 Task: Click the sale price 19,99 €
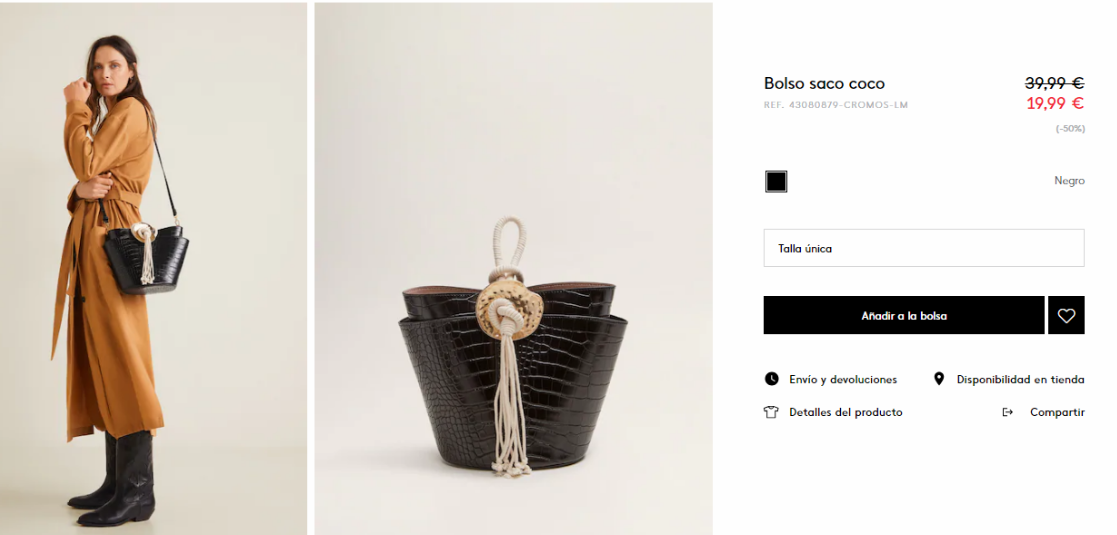(1055, 103)
